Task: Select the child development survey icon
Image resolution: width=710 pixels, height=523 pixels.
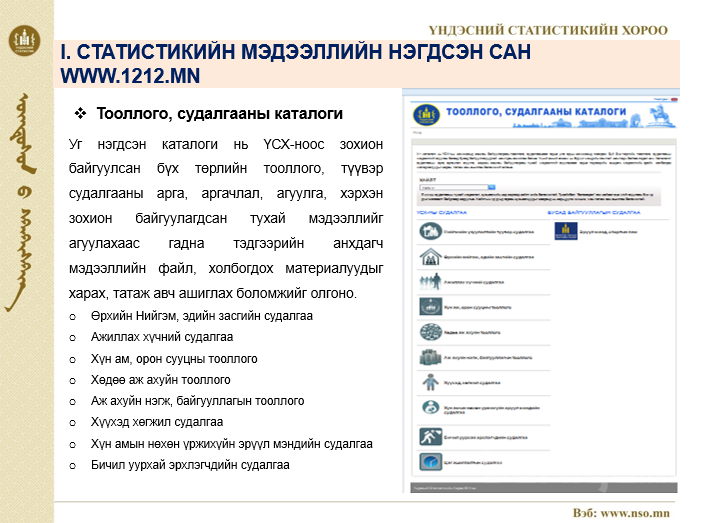Action: click(431, 383)
